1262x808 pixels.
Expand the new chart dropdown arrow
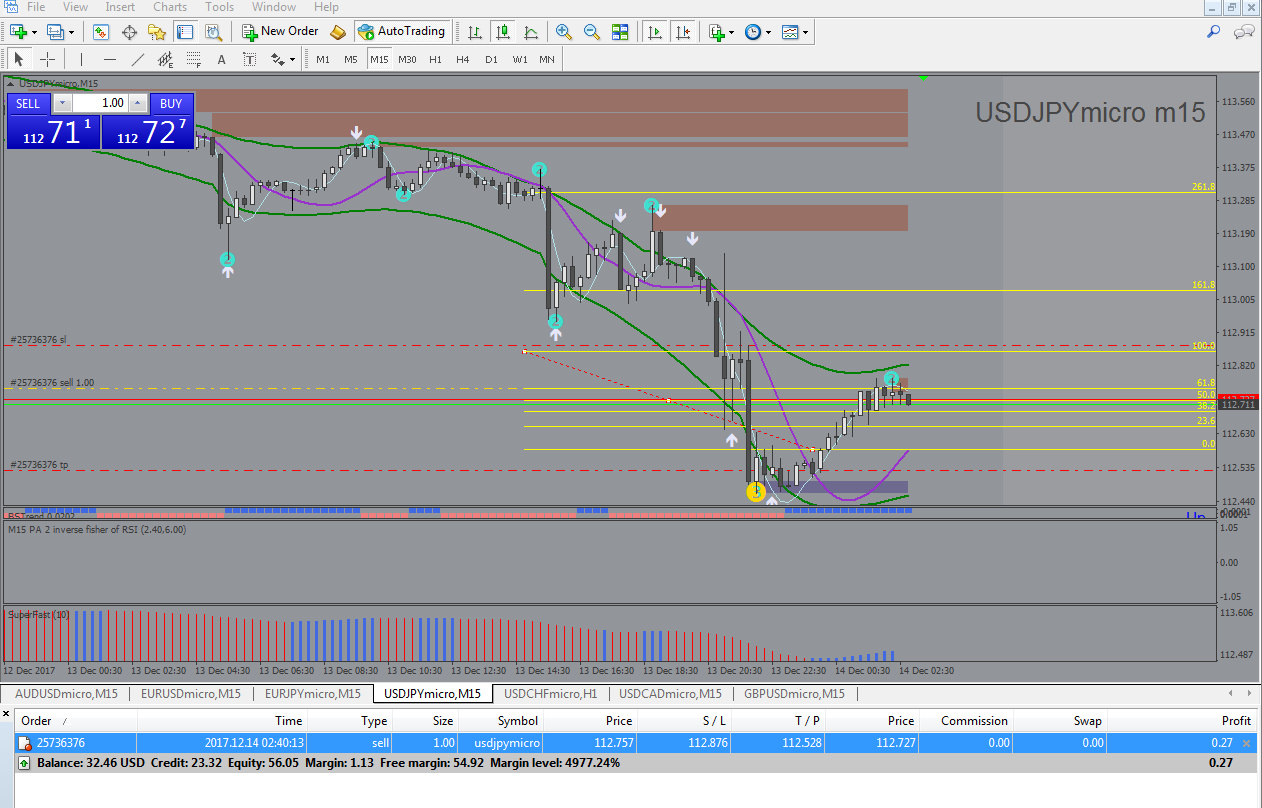pyautogui.click(x=35, y=32)
